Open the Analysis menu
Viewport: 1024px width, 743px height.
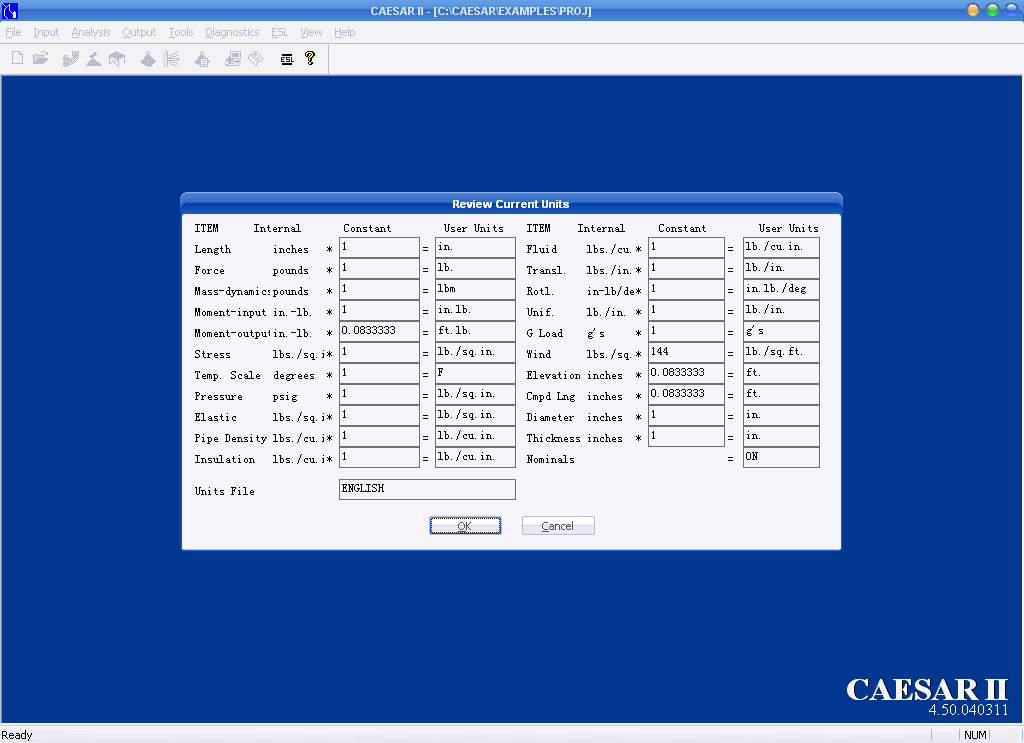tap(91, 32)
